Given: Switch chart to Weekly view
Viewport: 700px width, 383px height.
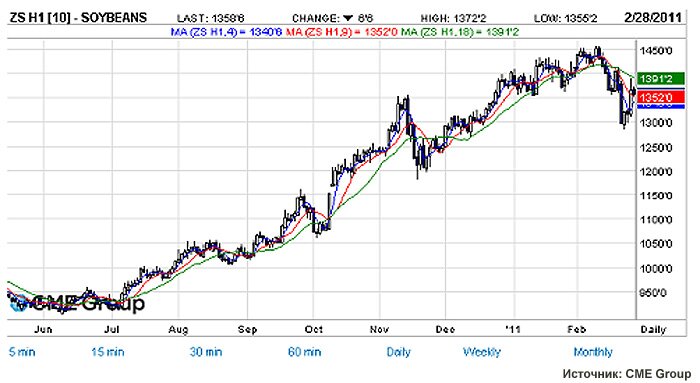Looking at the screenshot, I should (482, 352).
